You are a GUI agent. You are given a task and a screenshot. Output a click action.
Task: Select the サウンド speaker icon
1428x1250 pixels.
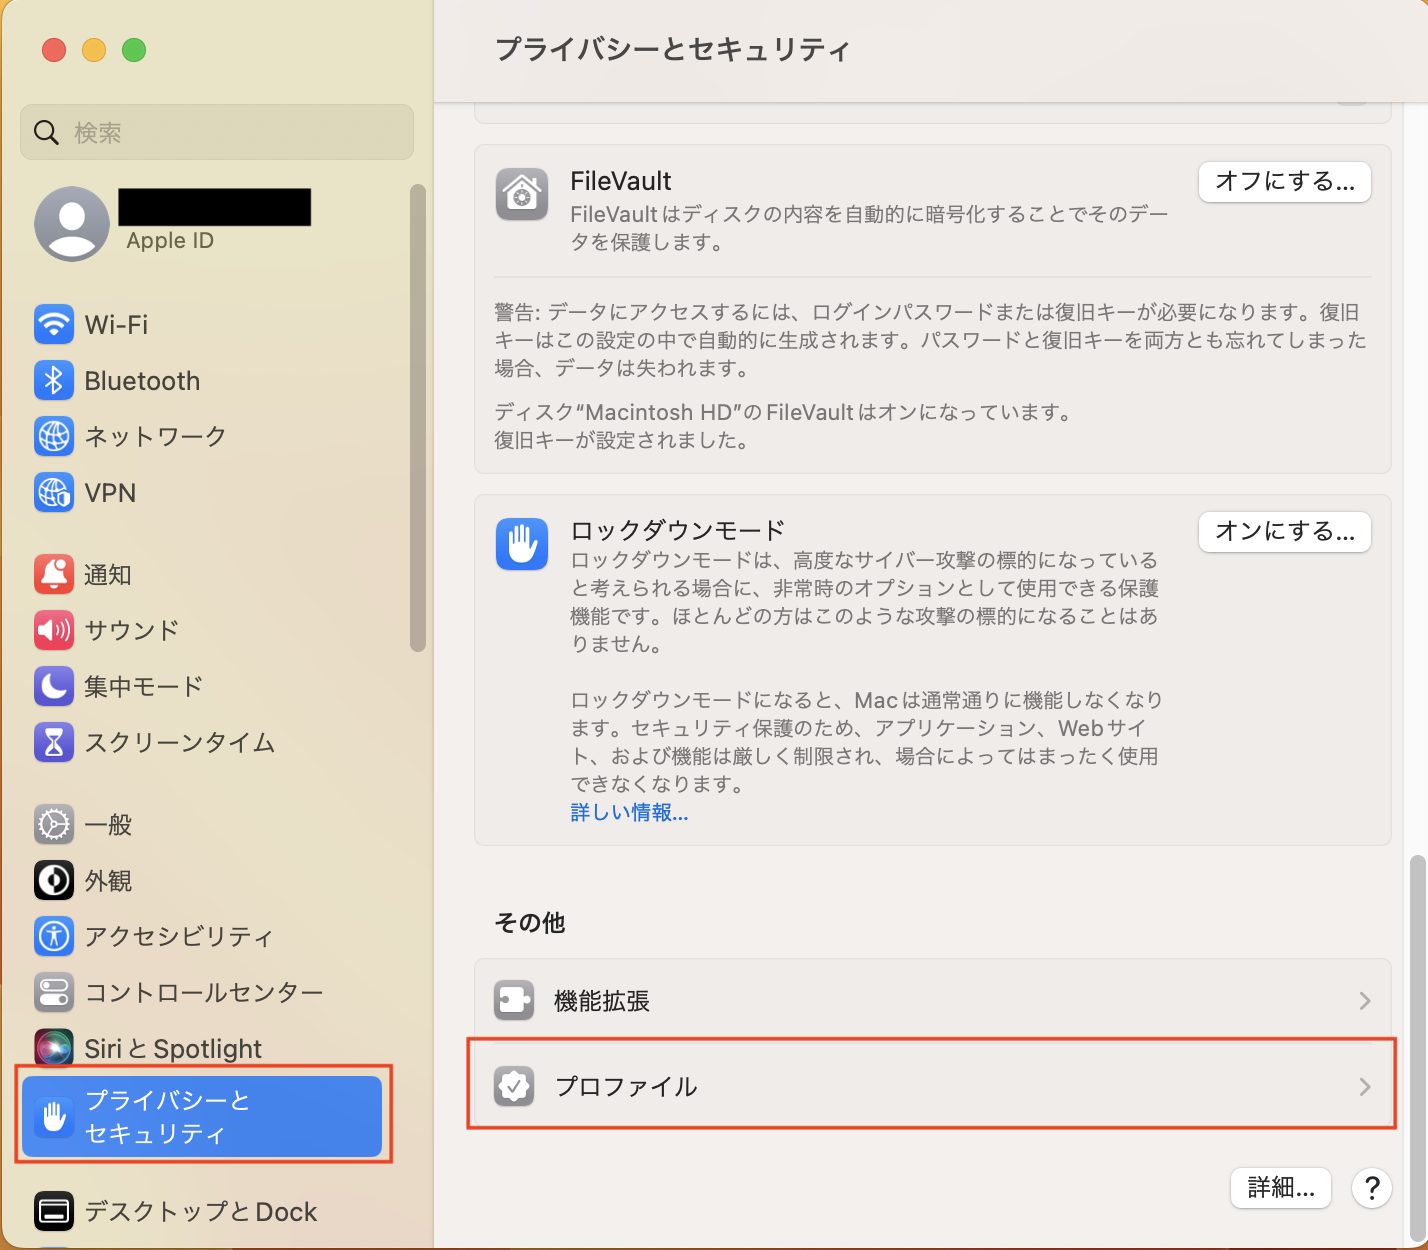[53, 630]
